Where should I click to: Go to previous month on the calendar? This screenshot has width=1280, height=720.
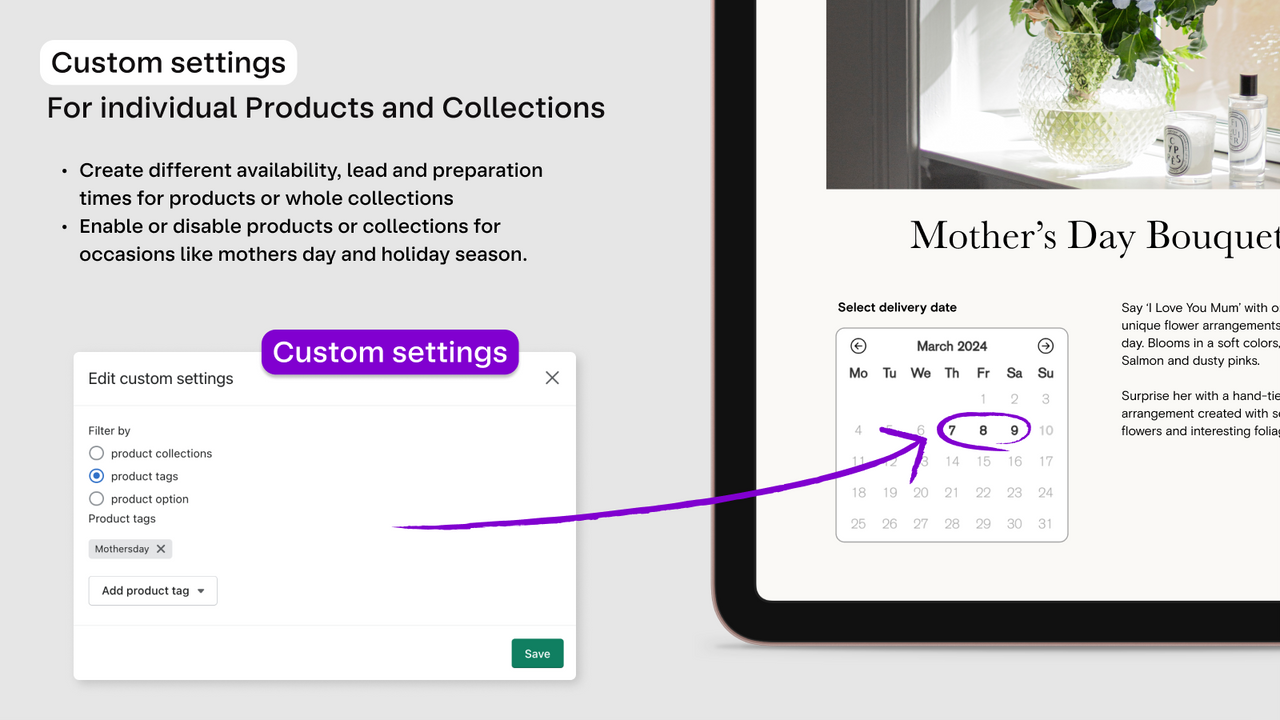858,345
